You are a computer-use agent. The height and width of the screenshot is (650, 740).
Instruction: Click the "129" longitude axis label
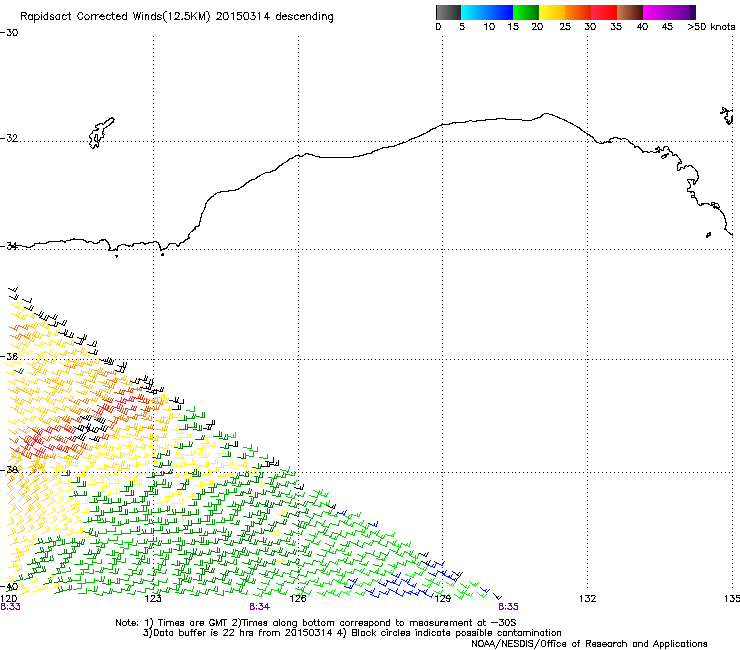click(x=443, y=599)
